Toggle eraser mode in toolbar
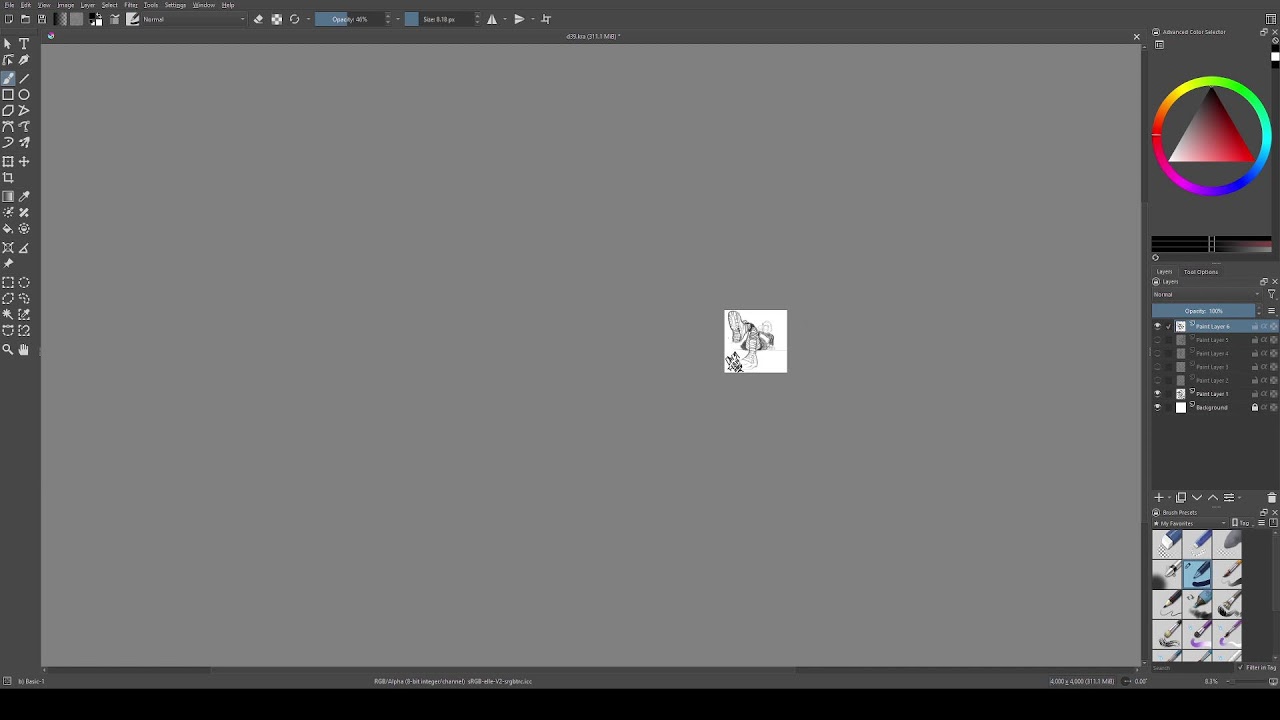 pos(258,19)
